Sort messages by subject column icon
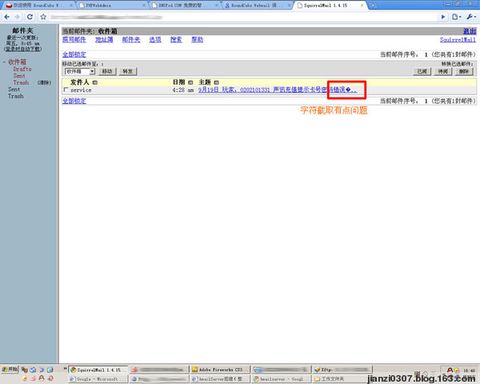The width and height of the screenshot is (480, 384). pyautogui.click(x=216, y=82)
